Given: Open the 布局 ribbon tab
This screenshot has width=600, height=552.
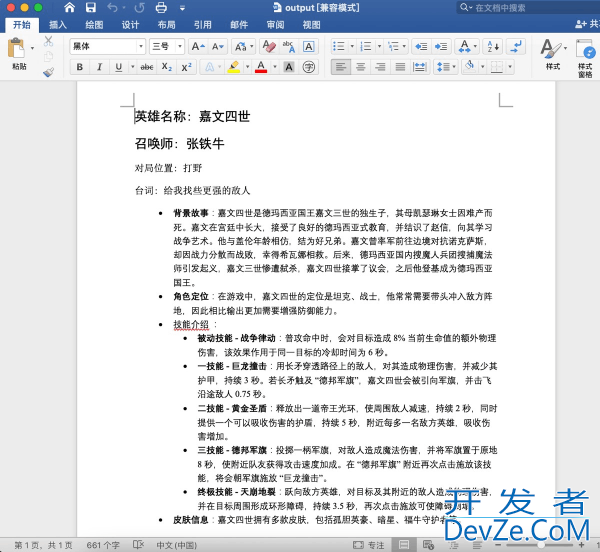Looking at the screenshot, I should [166, 25].
